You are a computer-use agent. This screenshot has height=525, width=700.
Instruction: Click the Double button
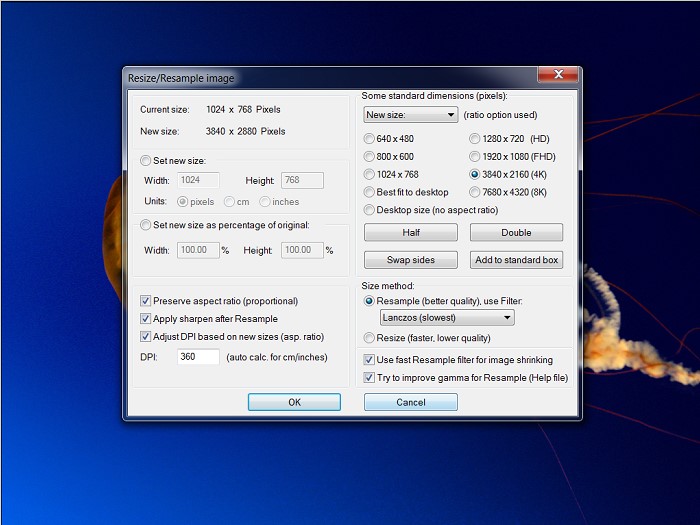[x=517, y=233]
